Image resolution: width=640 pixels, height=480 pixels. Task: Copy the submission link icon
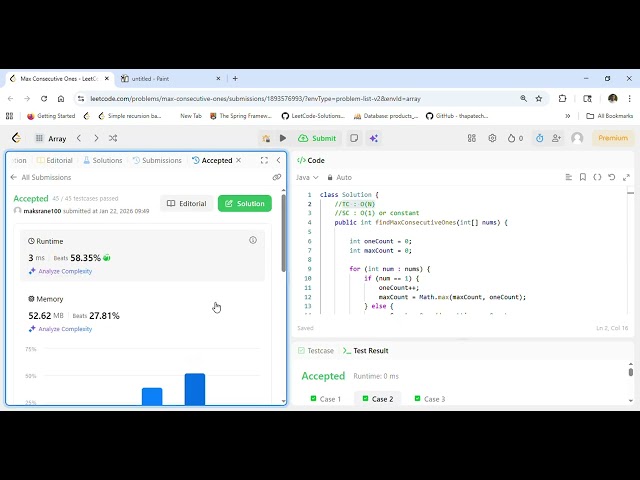click(277, 177)
